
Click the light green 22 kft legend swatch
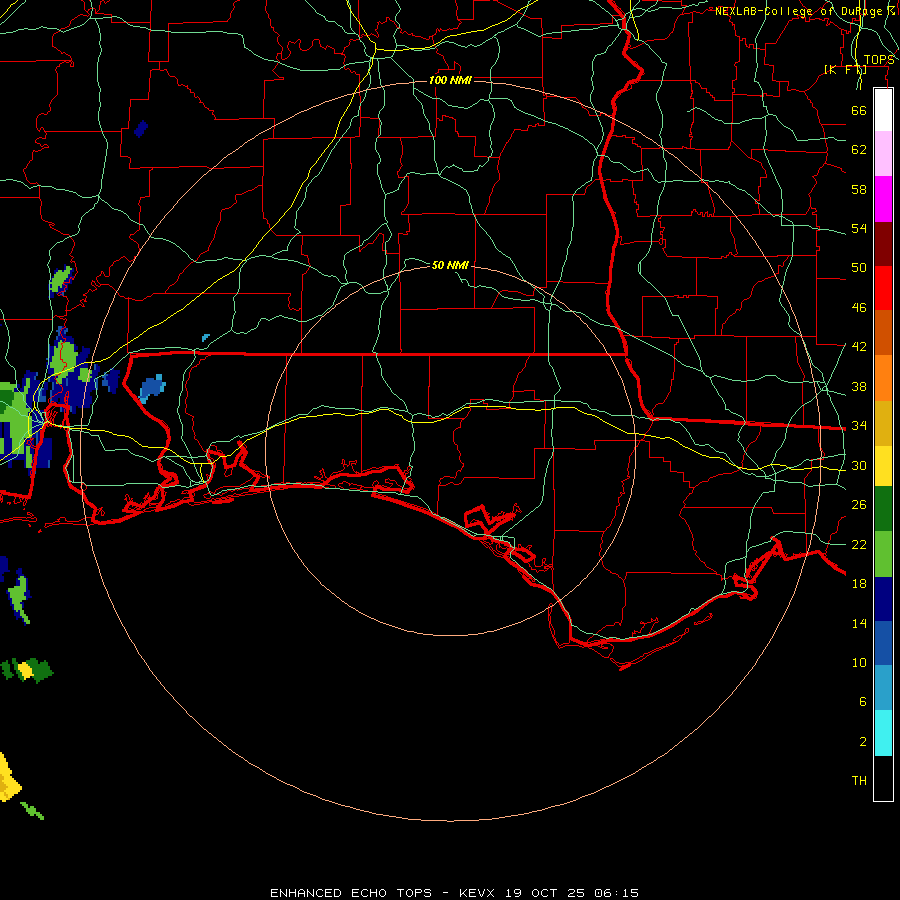click(x=883, y=554)
